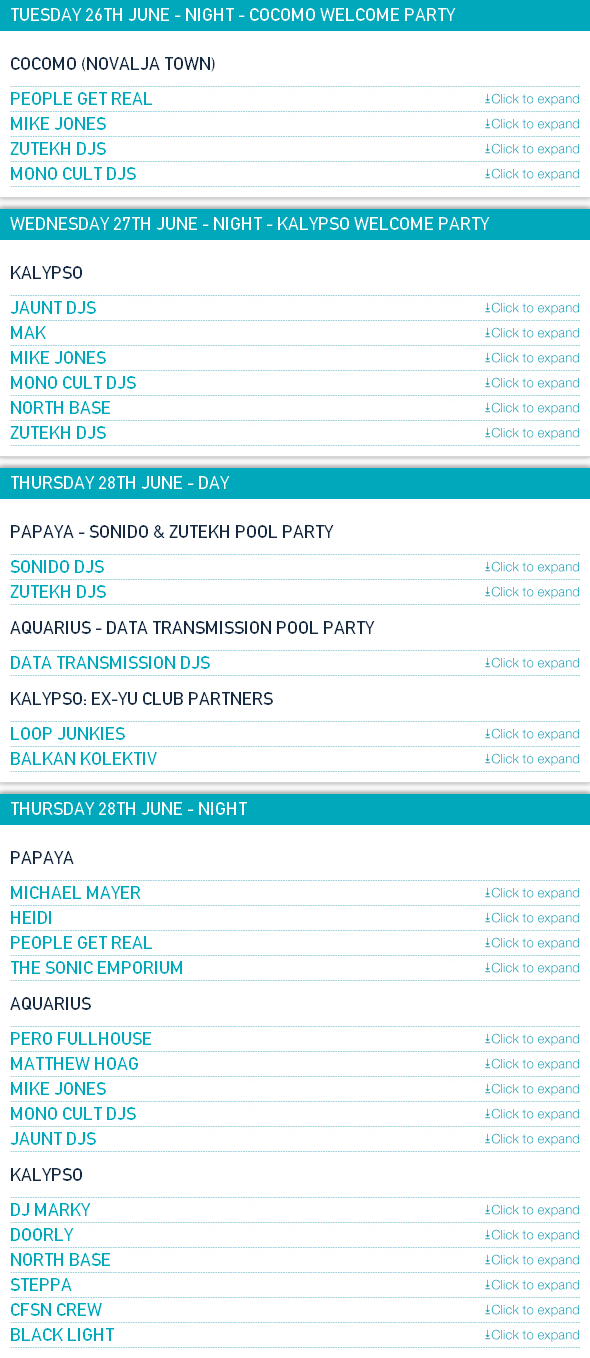Click expand for Heidi's entry
590x1358 pixels.
point(532,918)
